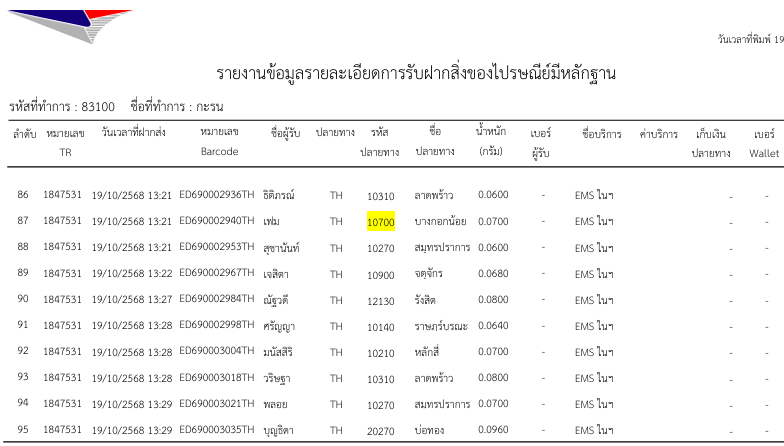Click the เบอร์ผู้รับ column header
The height and width of the screenshot is (446, 784).
[540, 143]
